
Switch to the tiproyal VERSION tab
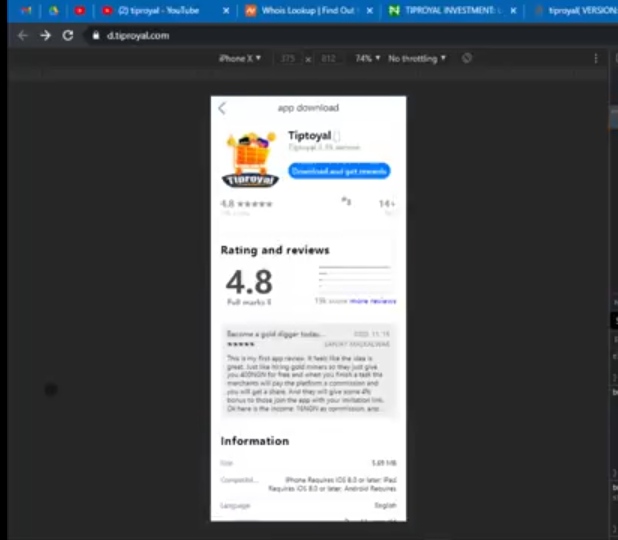click(575, 11)
